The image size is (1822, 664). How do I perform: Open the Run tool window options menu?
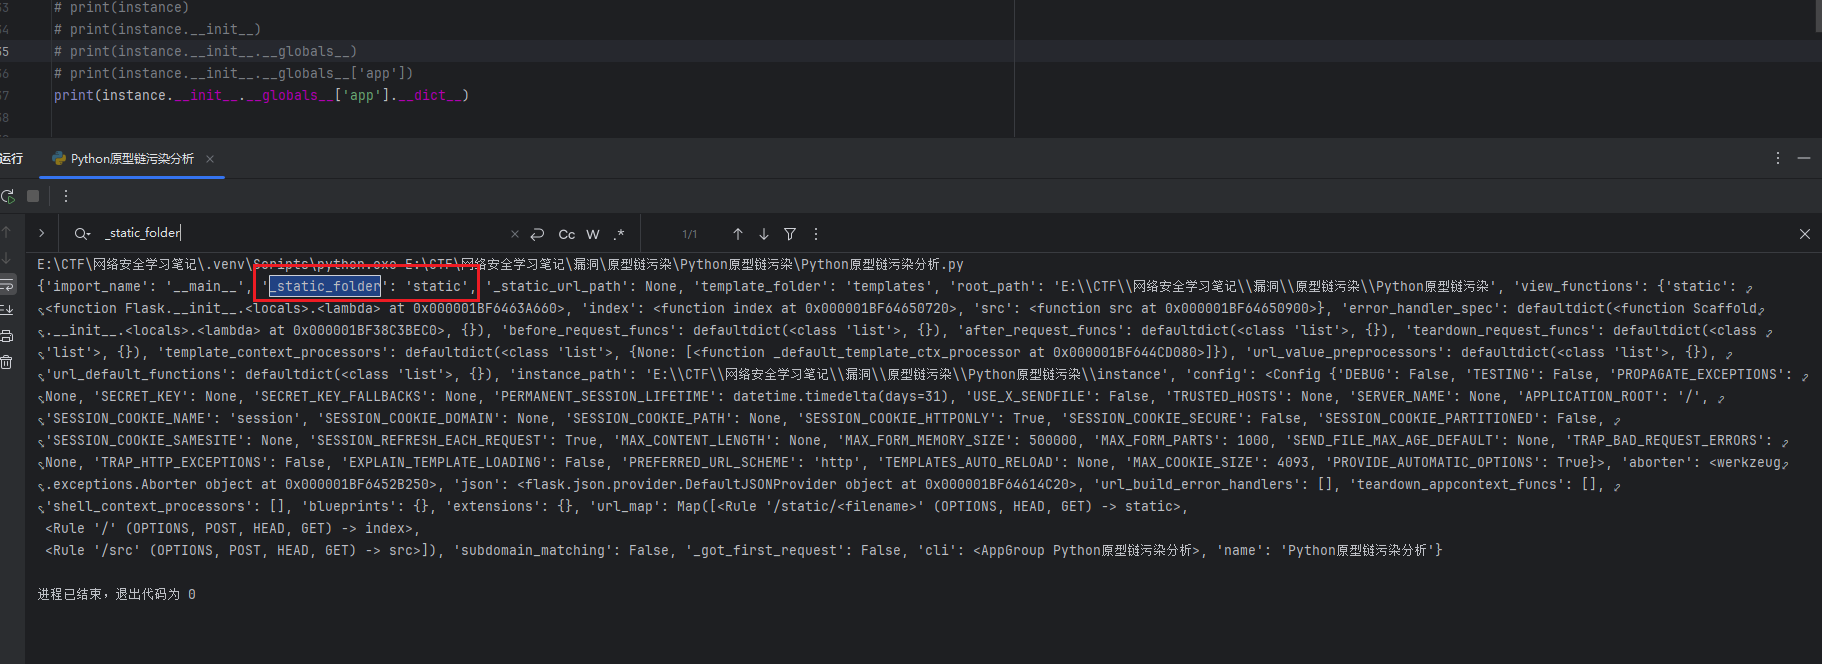coord(1777,158)
